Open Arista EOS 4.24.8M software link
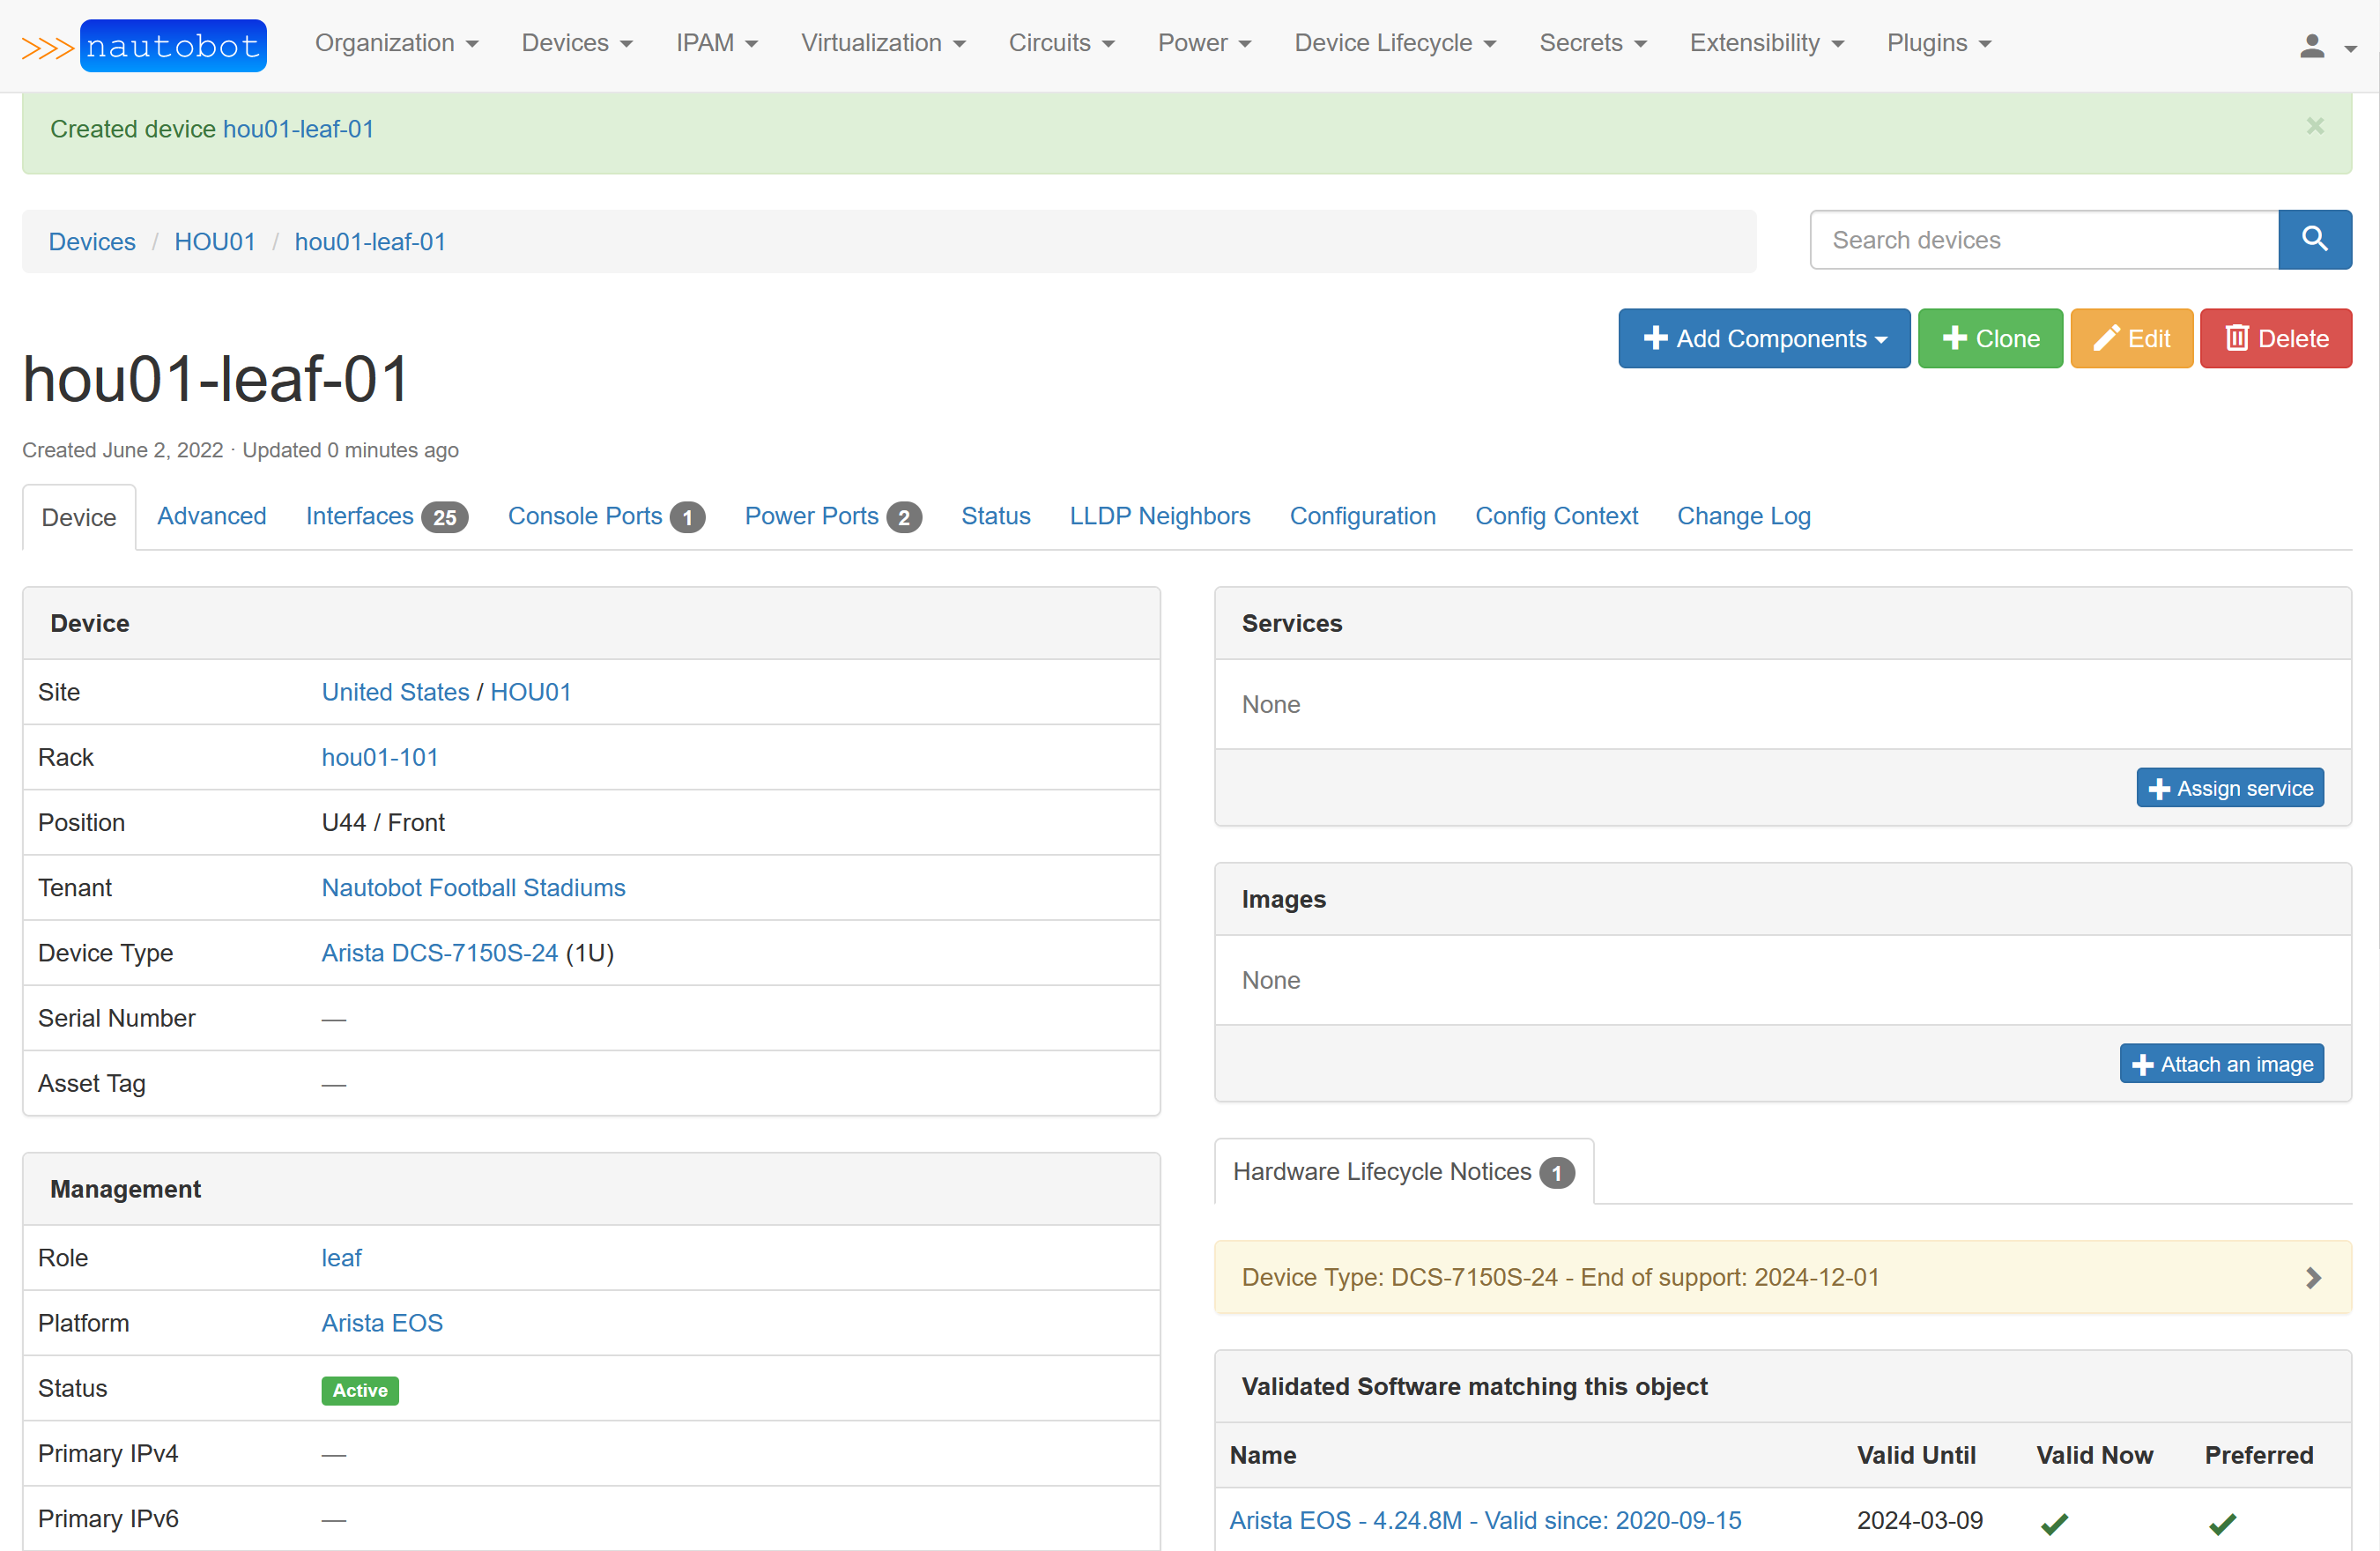Image resolution: width=2380 pixels, height=1551 pixels. [x=1484, y=1520]
